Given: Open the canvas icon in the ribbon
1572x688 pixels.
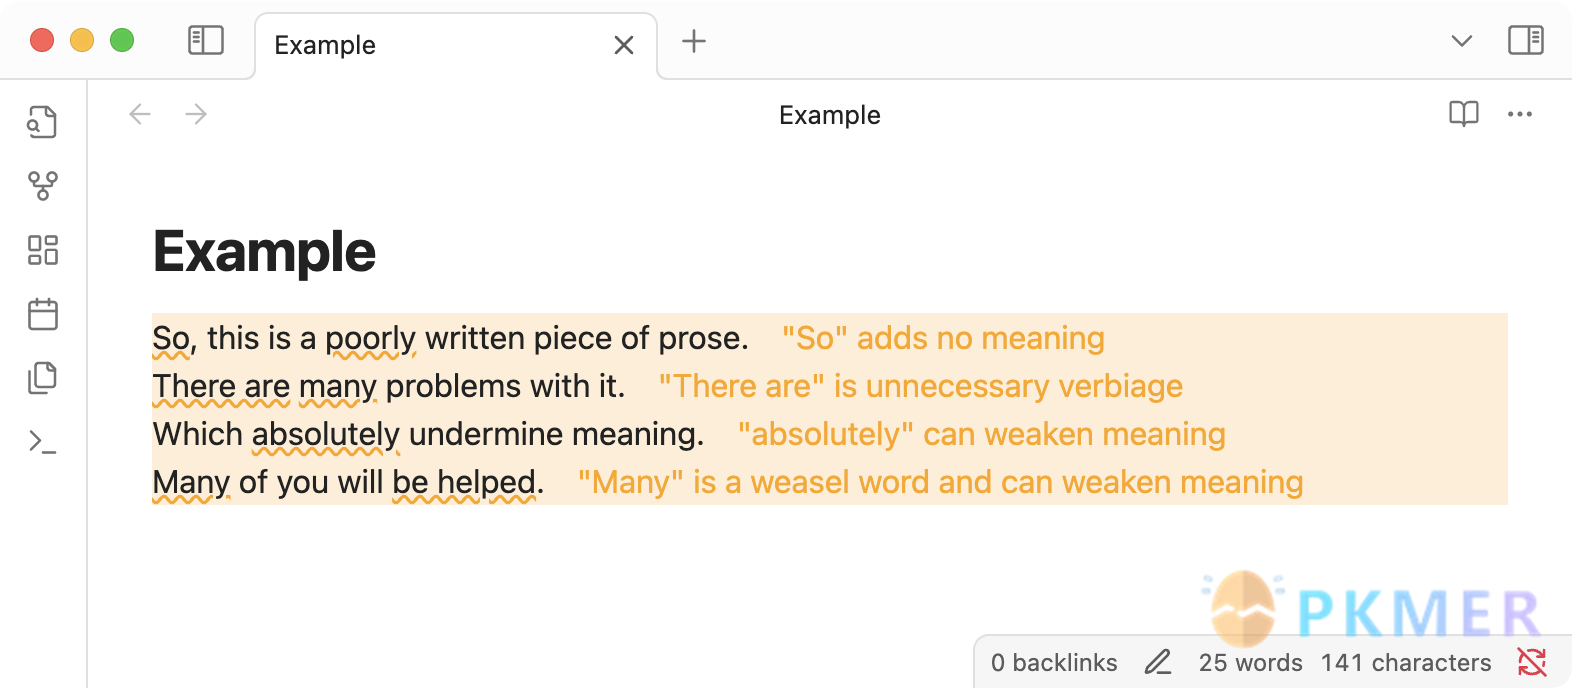Looking at the screenshot, I should coord(42,250).
